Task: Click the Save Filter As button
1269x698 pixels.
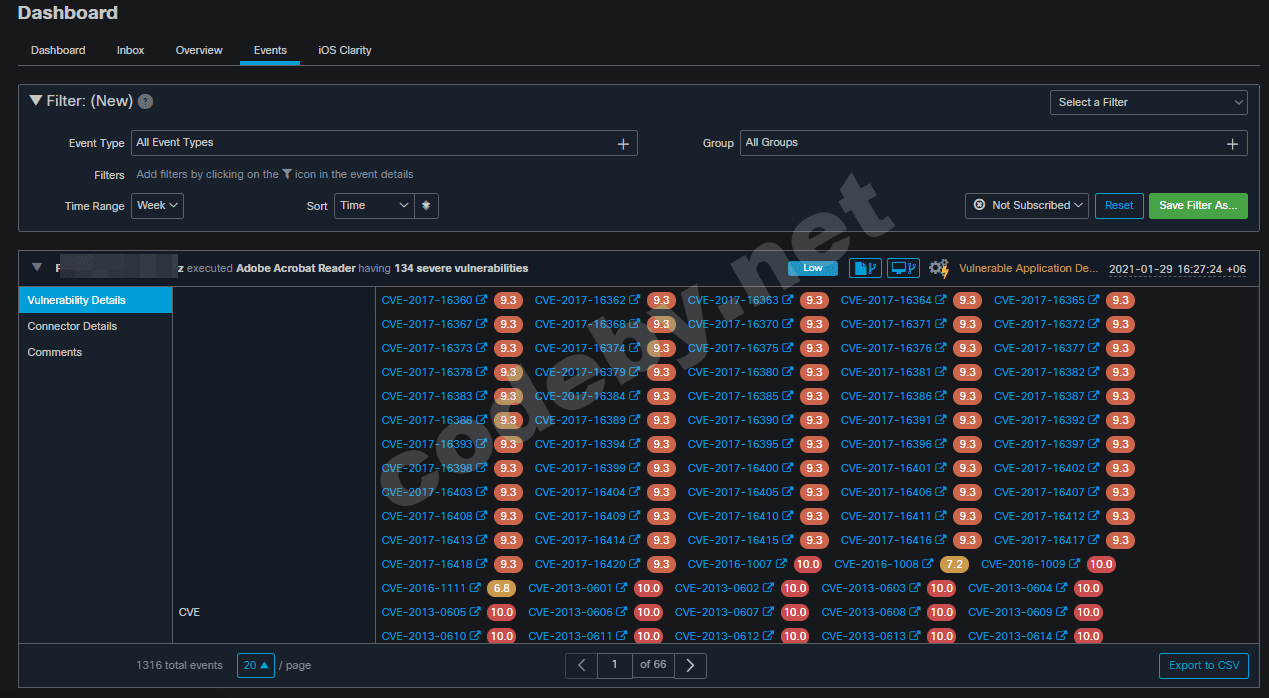Action: [1197, 206]
